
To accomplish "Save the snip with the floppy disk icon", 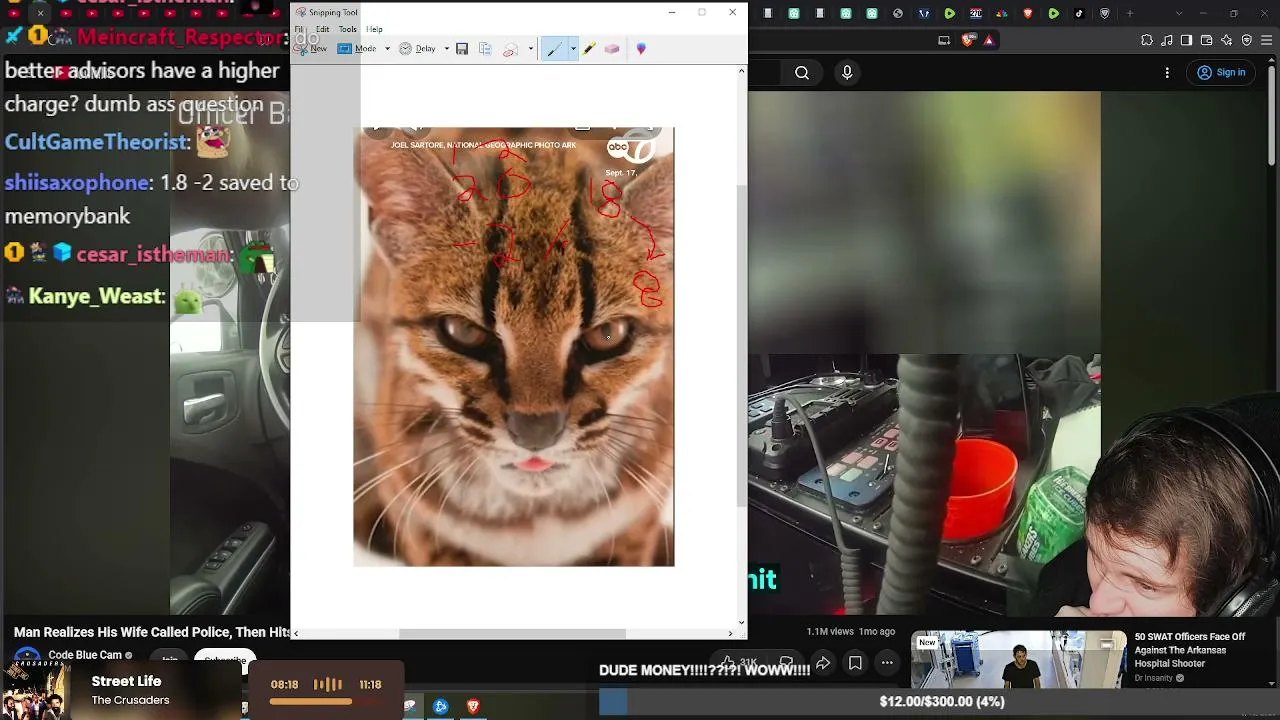I will 462,49.
